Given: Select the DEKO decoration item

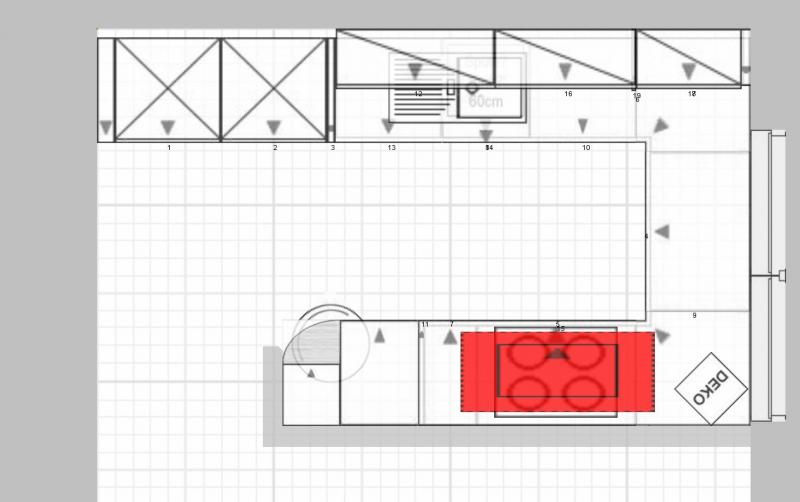Looking at the screenshot, I should [711, 388].
